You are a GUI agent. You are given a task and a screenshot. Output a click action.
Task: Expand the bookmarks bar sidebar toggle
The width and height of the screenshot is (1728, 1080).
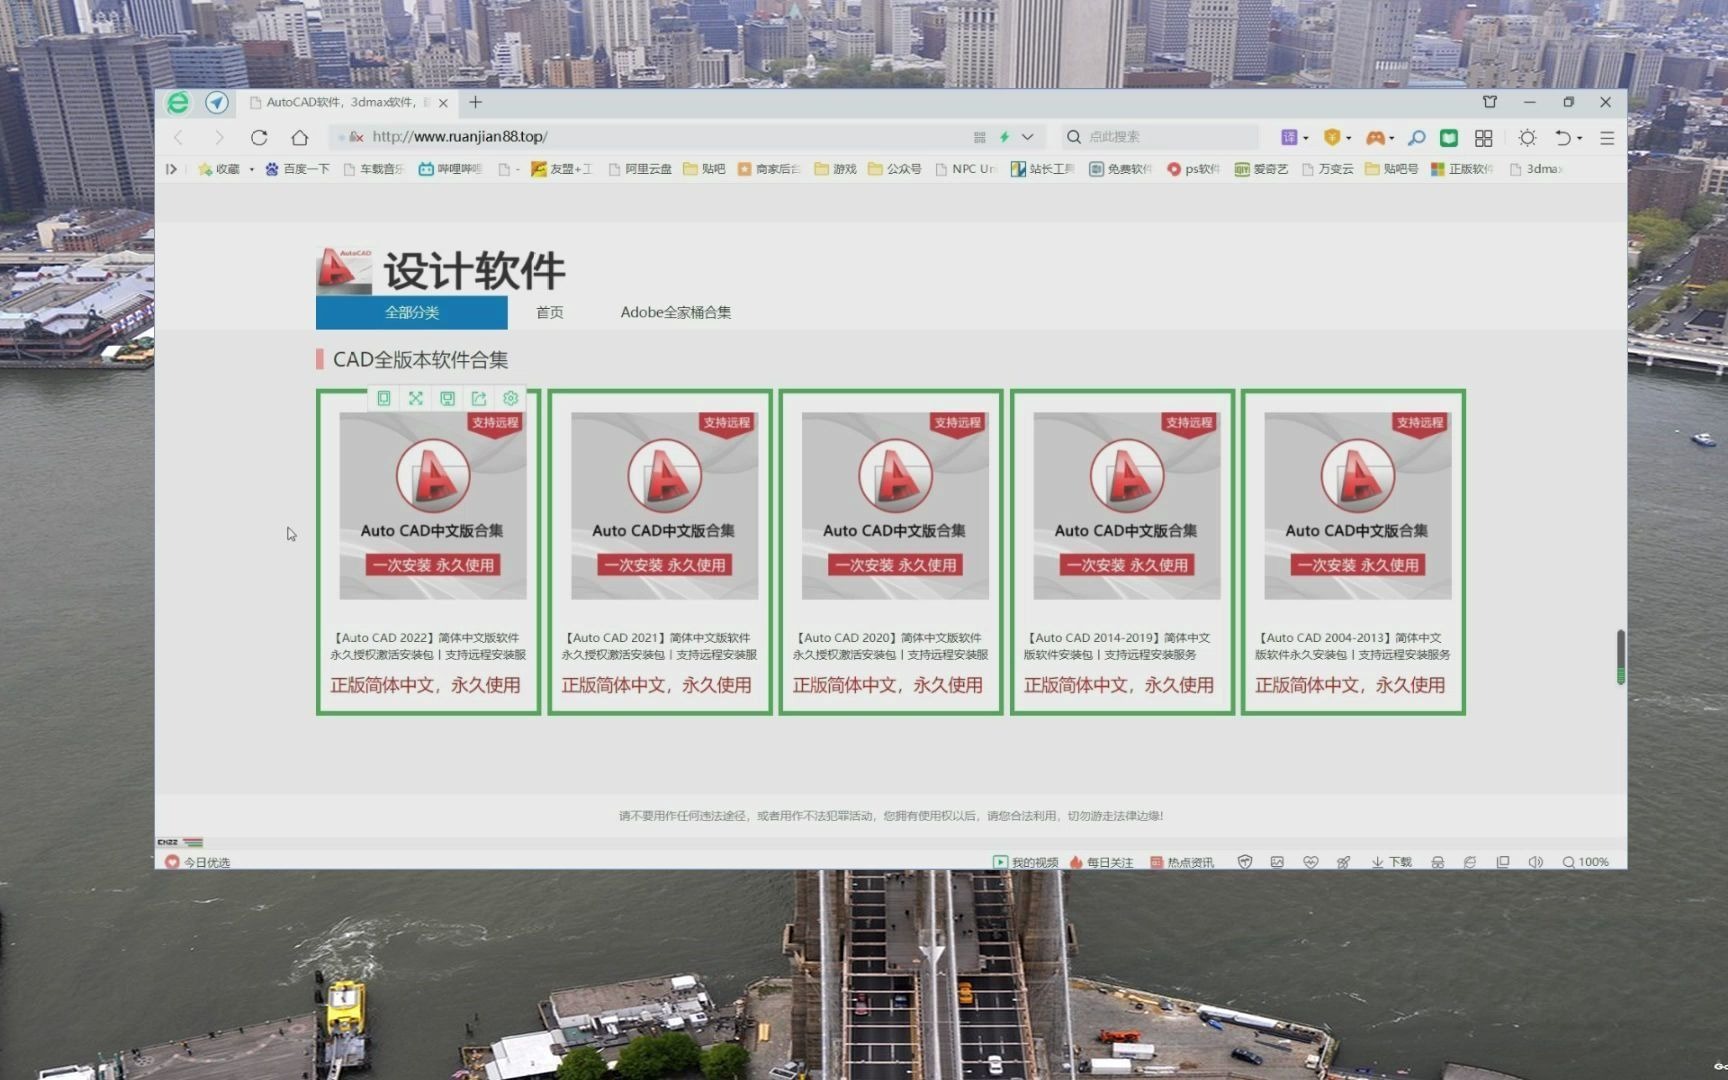pyautogui.click(x=172, y=169)
